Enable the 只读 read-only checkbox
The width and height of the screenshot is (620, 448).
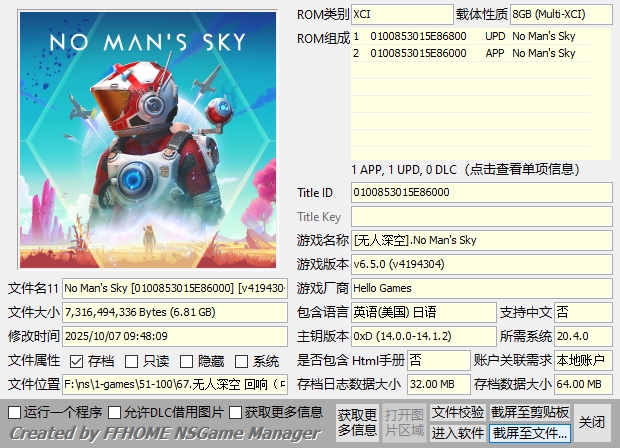[131, 361]
